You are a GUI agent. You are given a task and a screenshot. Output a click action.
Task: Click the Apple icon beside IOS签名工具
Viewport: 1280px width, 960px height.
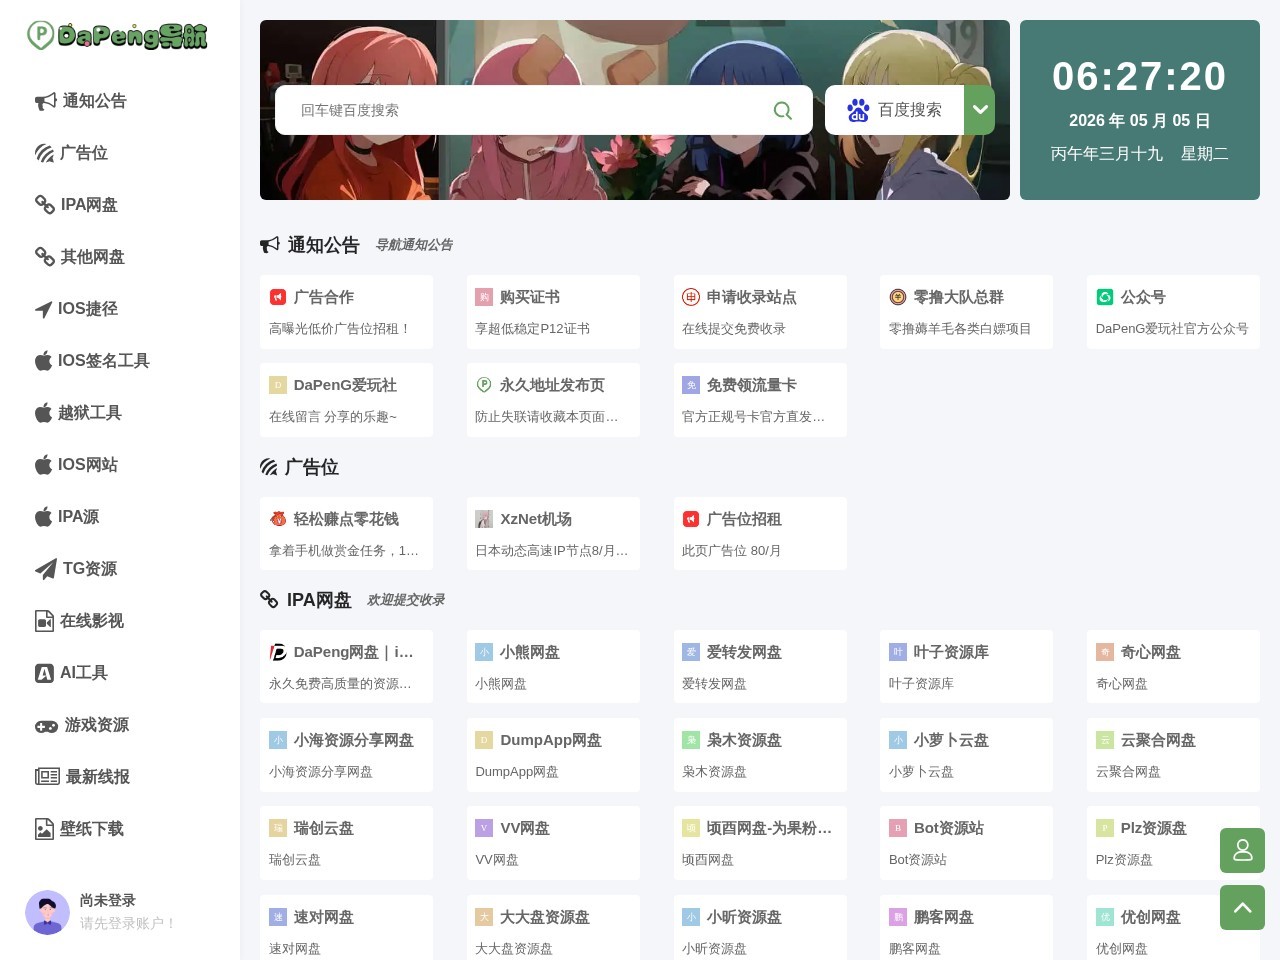click(44, 361)
